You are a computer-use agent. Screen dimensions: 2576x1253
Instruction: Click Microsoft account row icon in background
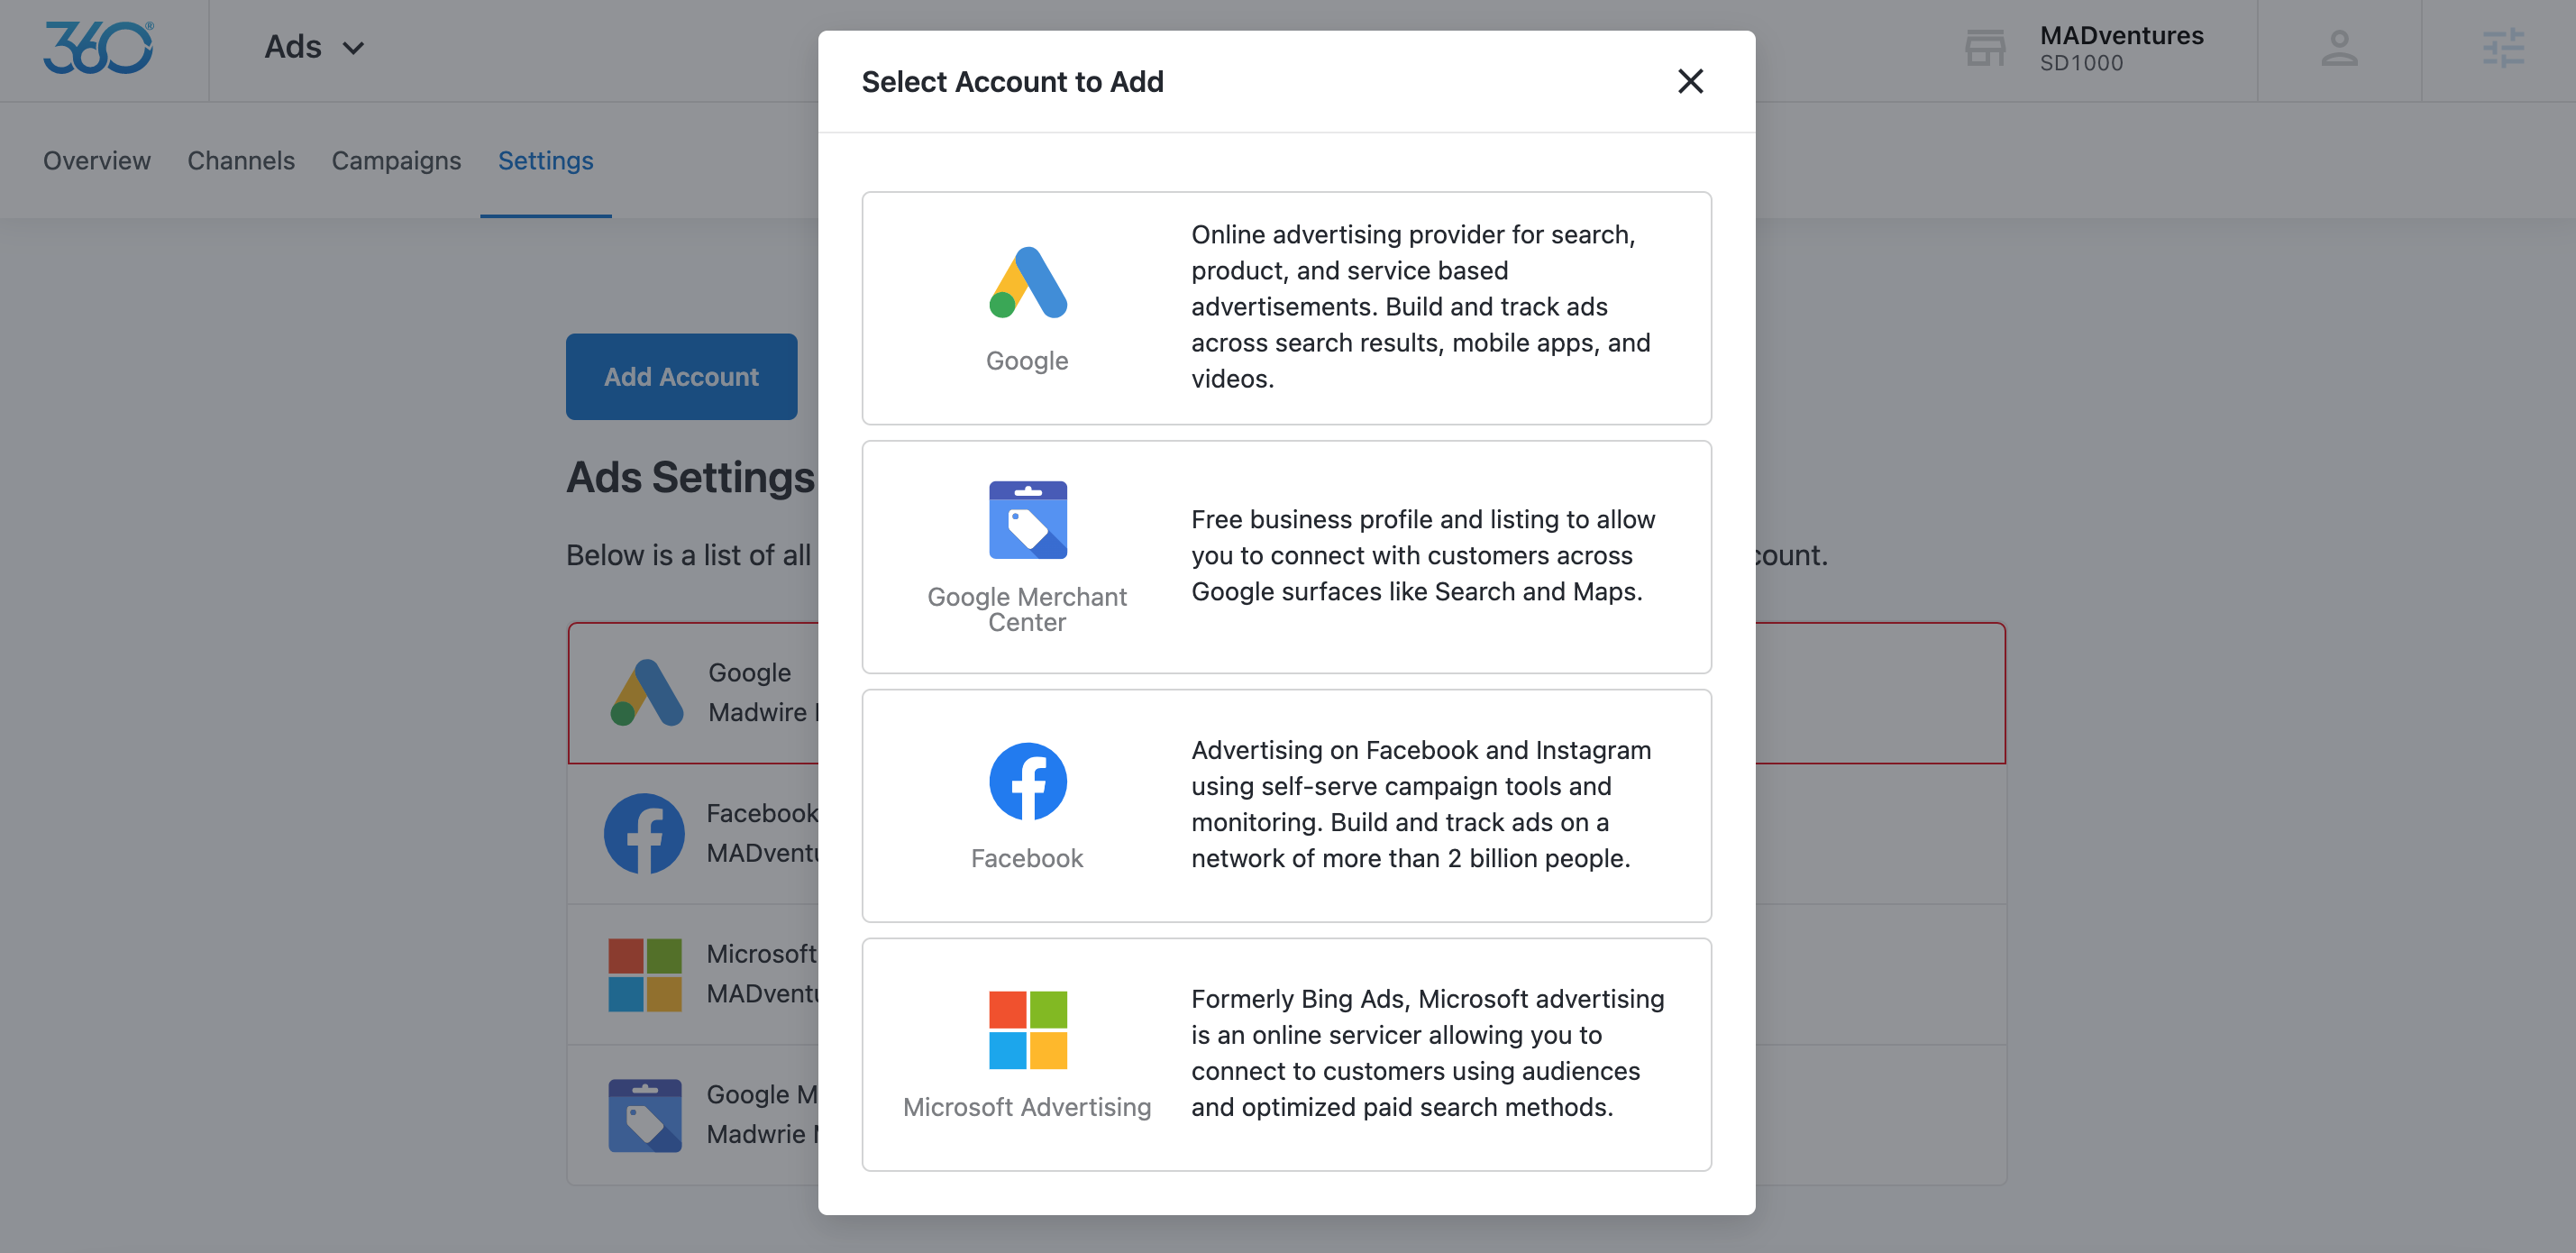click(644, 974)
